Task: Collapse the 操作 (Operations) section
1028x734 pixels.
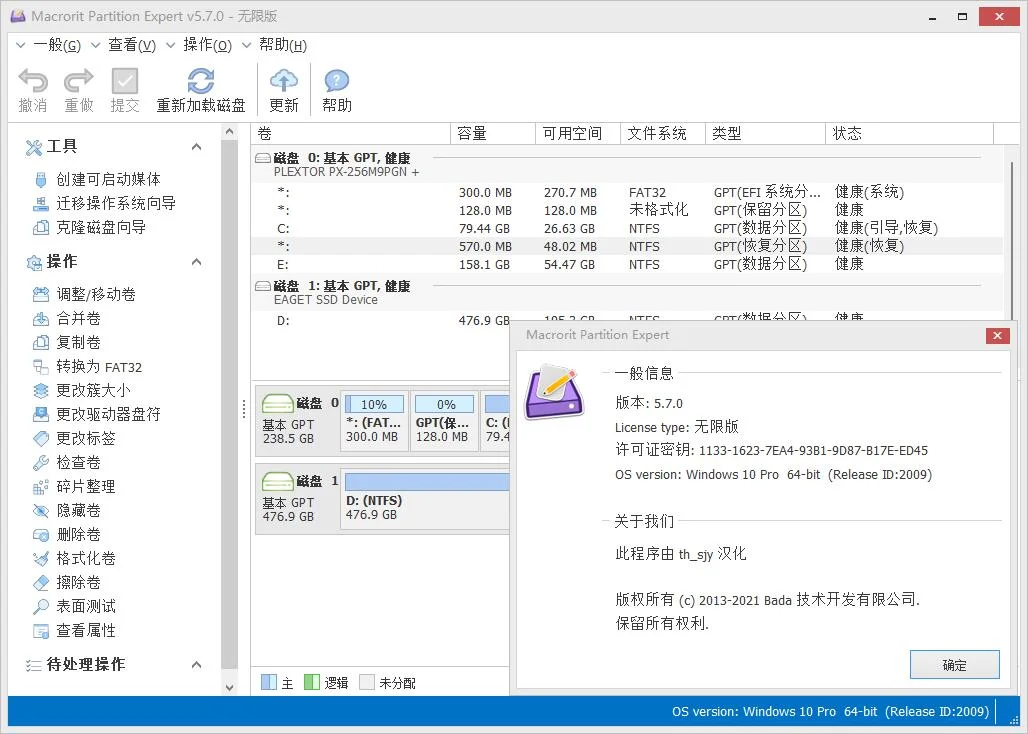Action: (197, 262)
